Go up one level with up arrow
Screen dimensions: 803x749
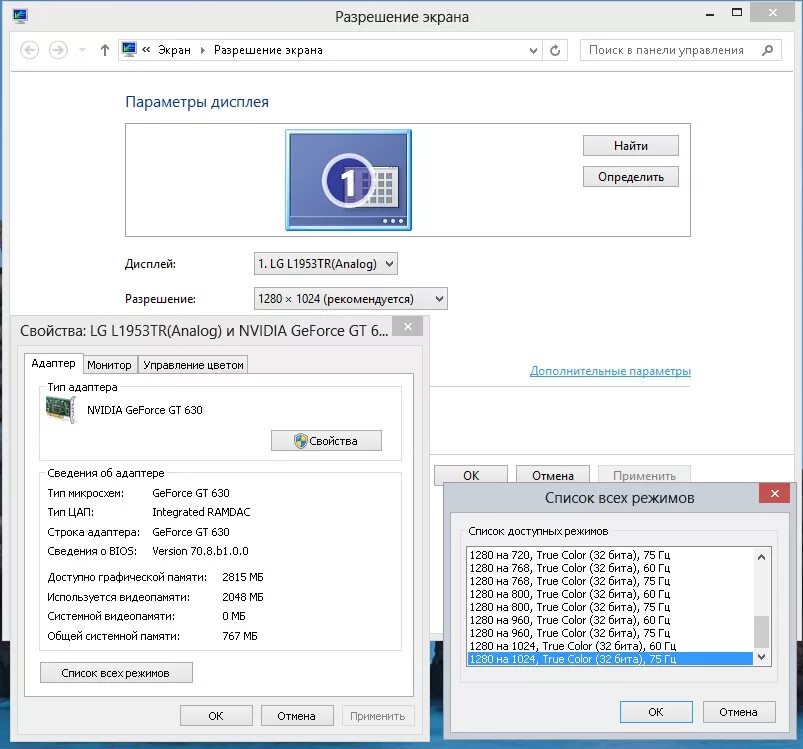point(105,50)
